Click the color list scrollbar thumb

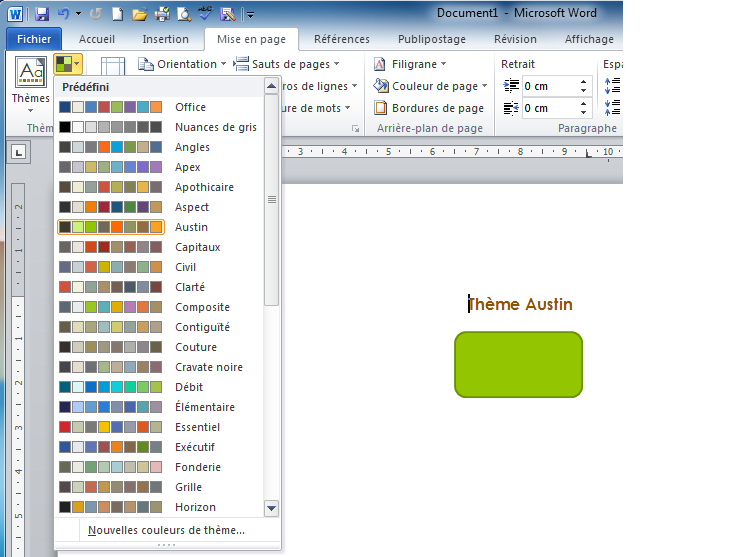pos(271,200)
